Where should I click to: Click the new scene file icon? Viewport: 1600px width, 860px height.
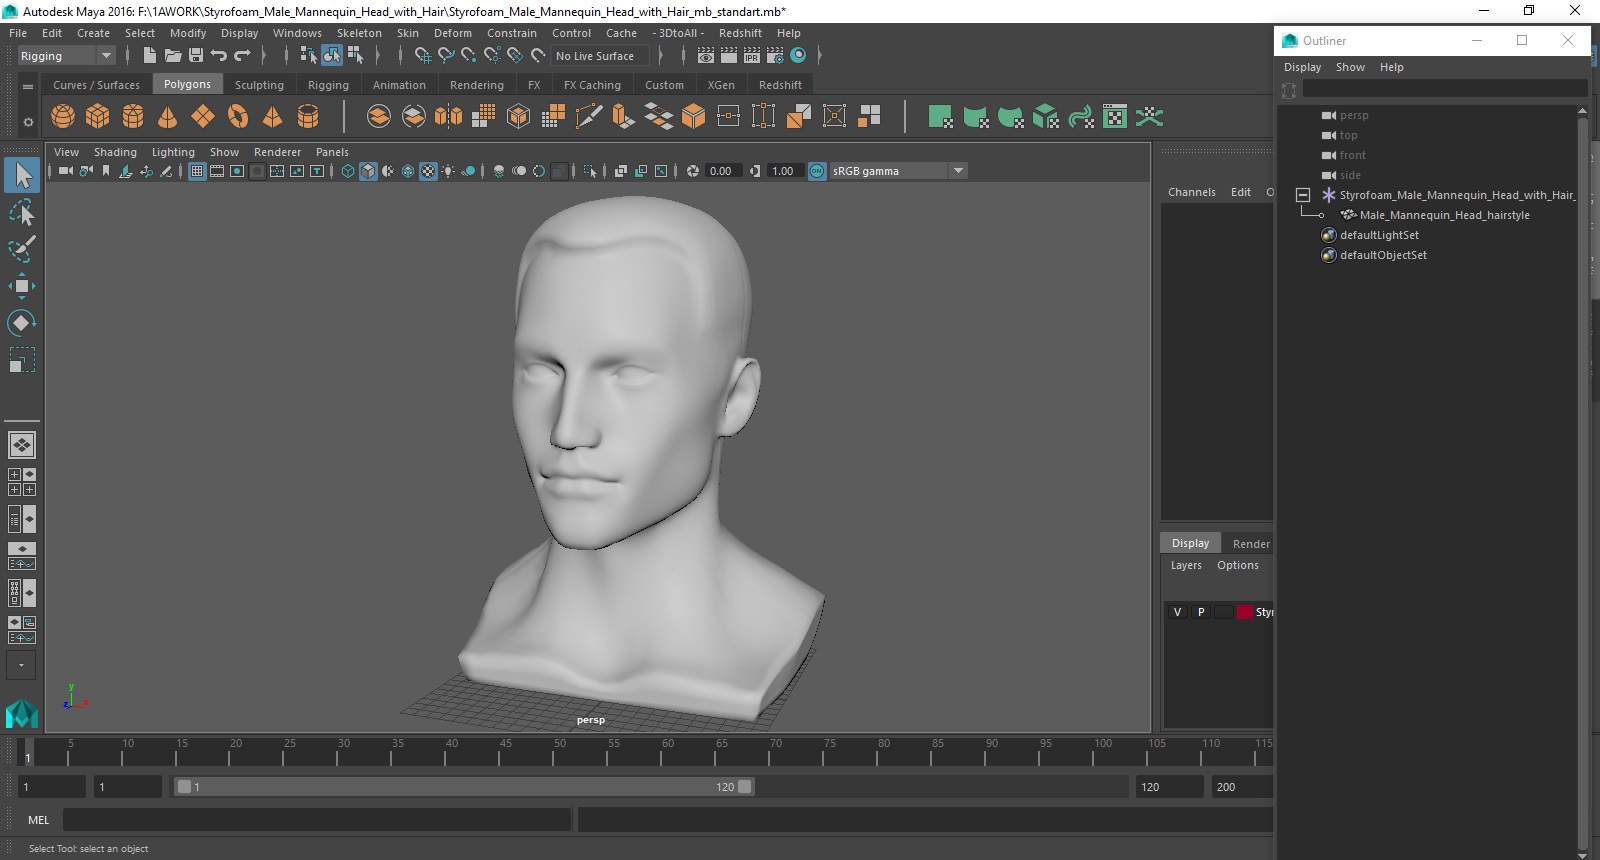[x=149, y=56]
